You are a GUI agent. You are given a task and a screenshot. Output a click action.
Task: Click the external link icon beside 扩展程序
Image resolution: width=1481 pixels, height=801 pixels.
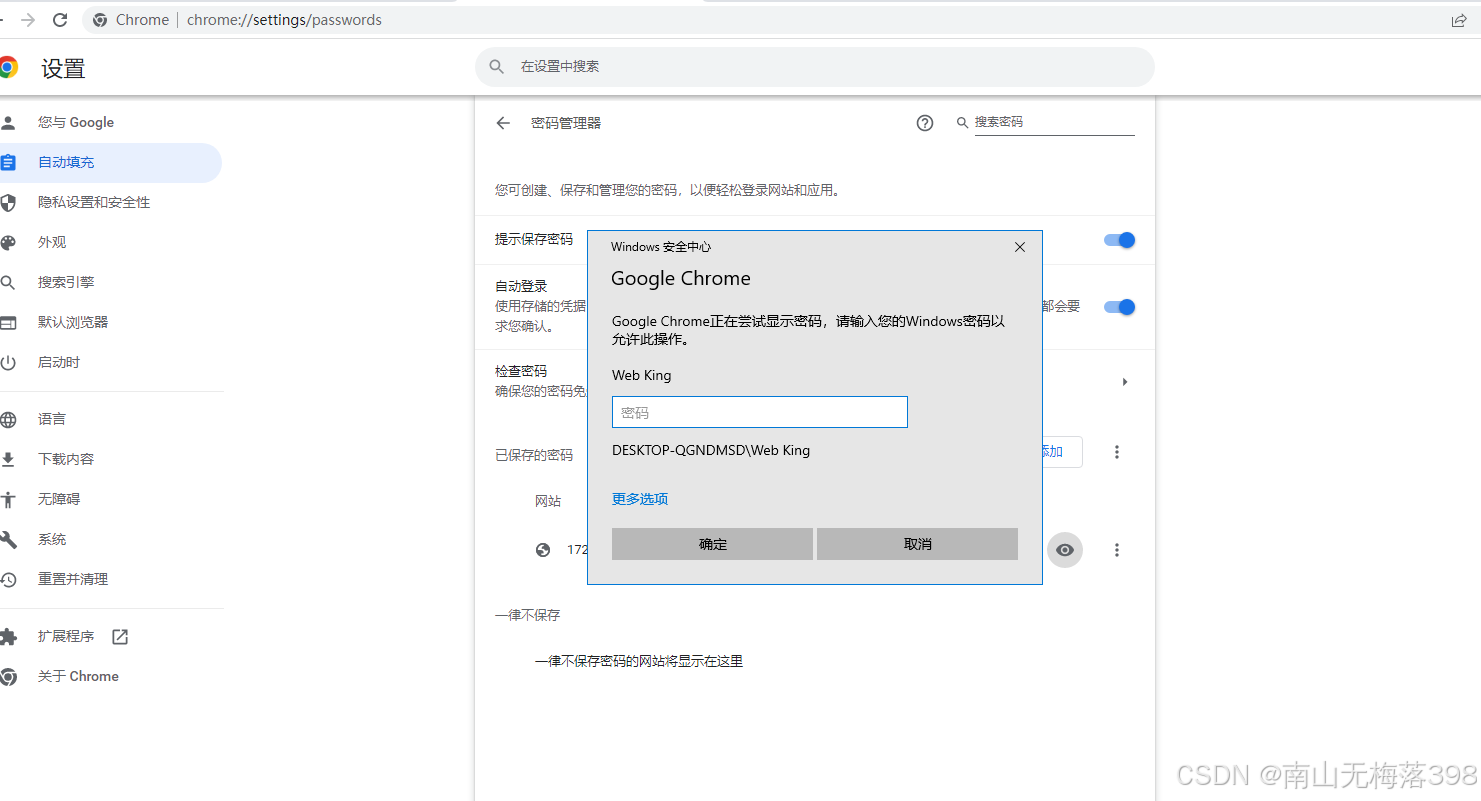click(120, 636)
